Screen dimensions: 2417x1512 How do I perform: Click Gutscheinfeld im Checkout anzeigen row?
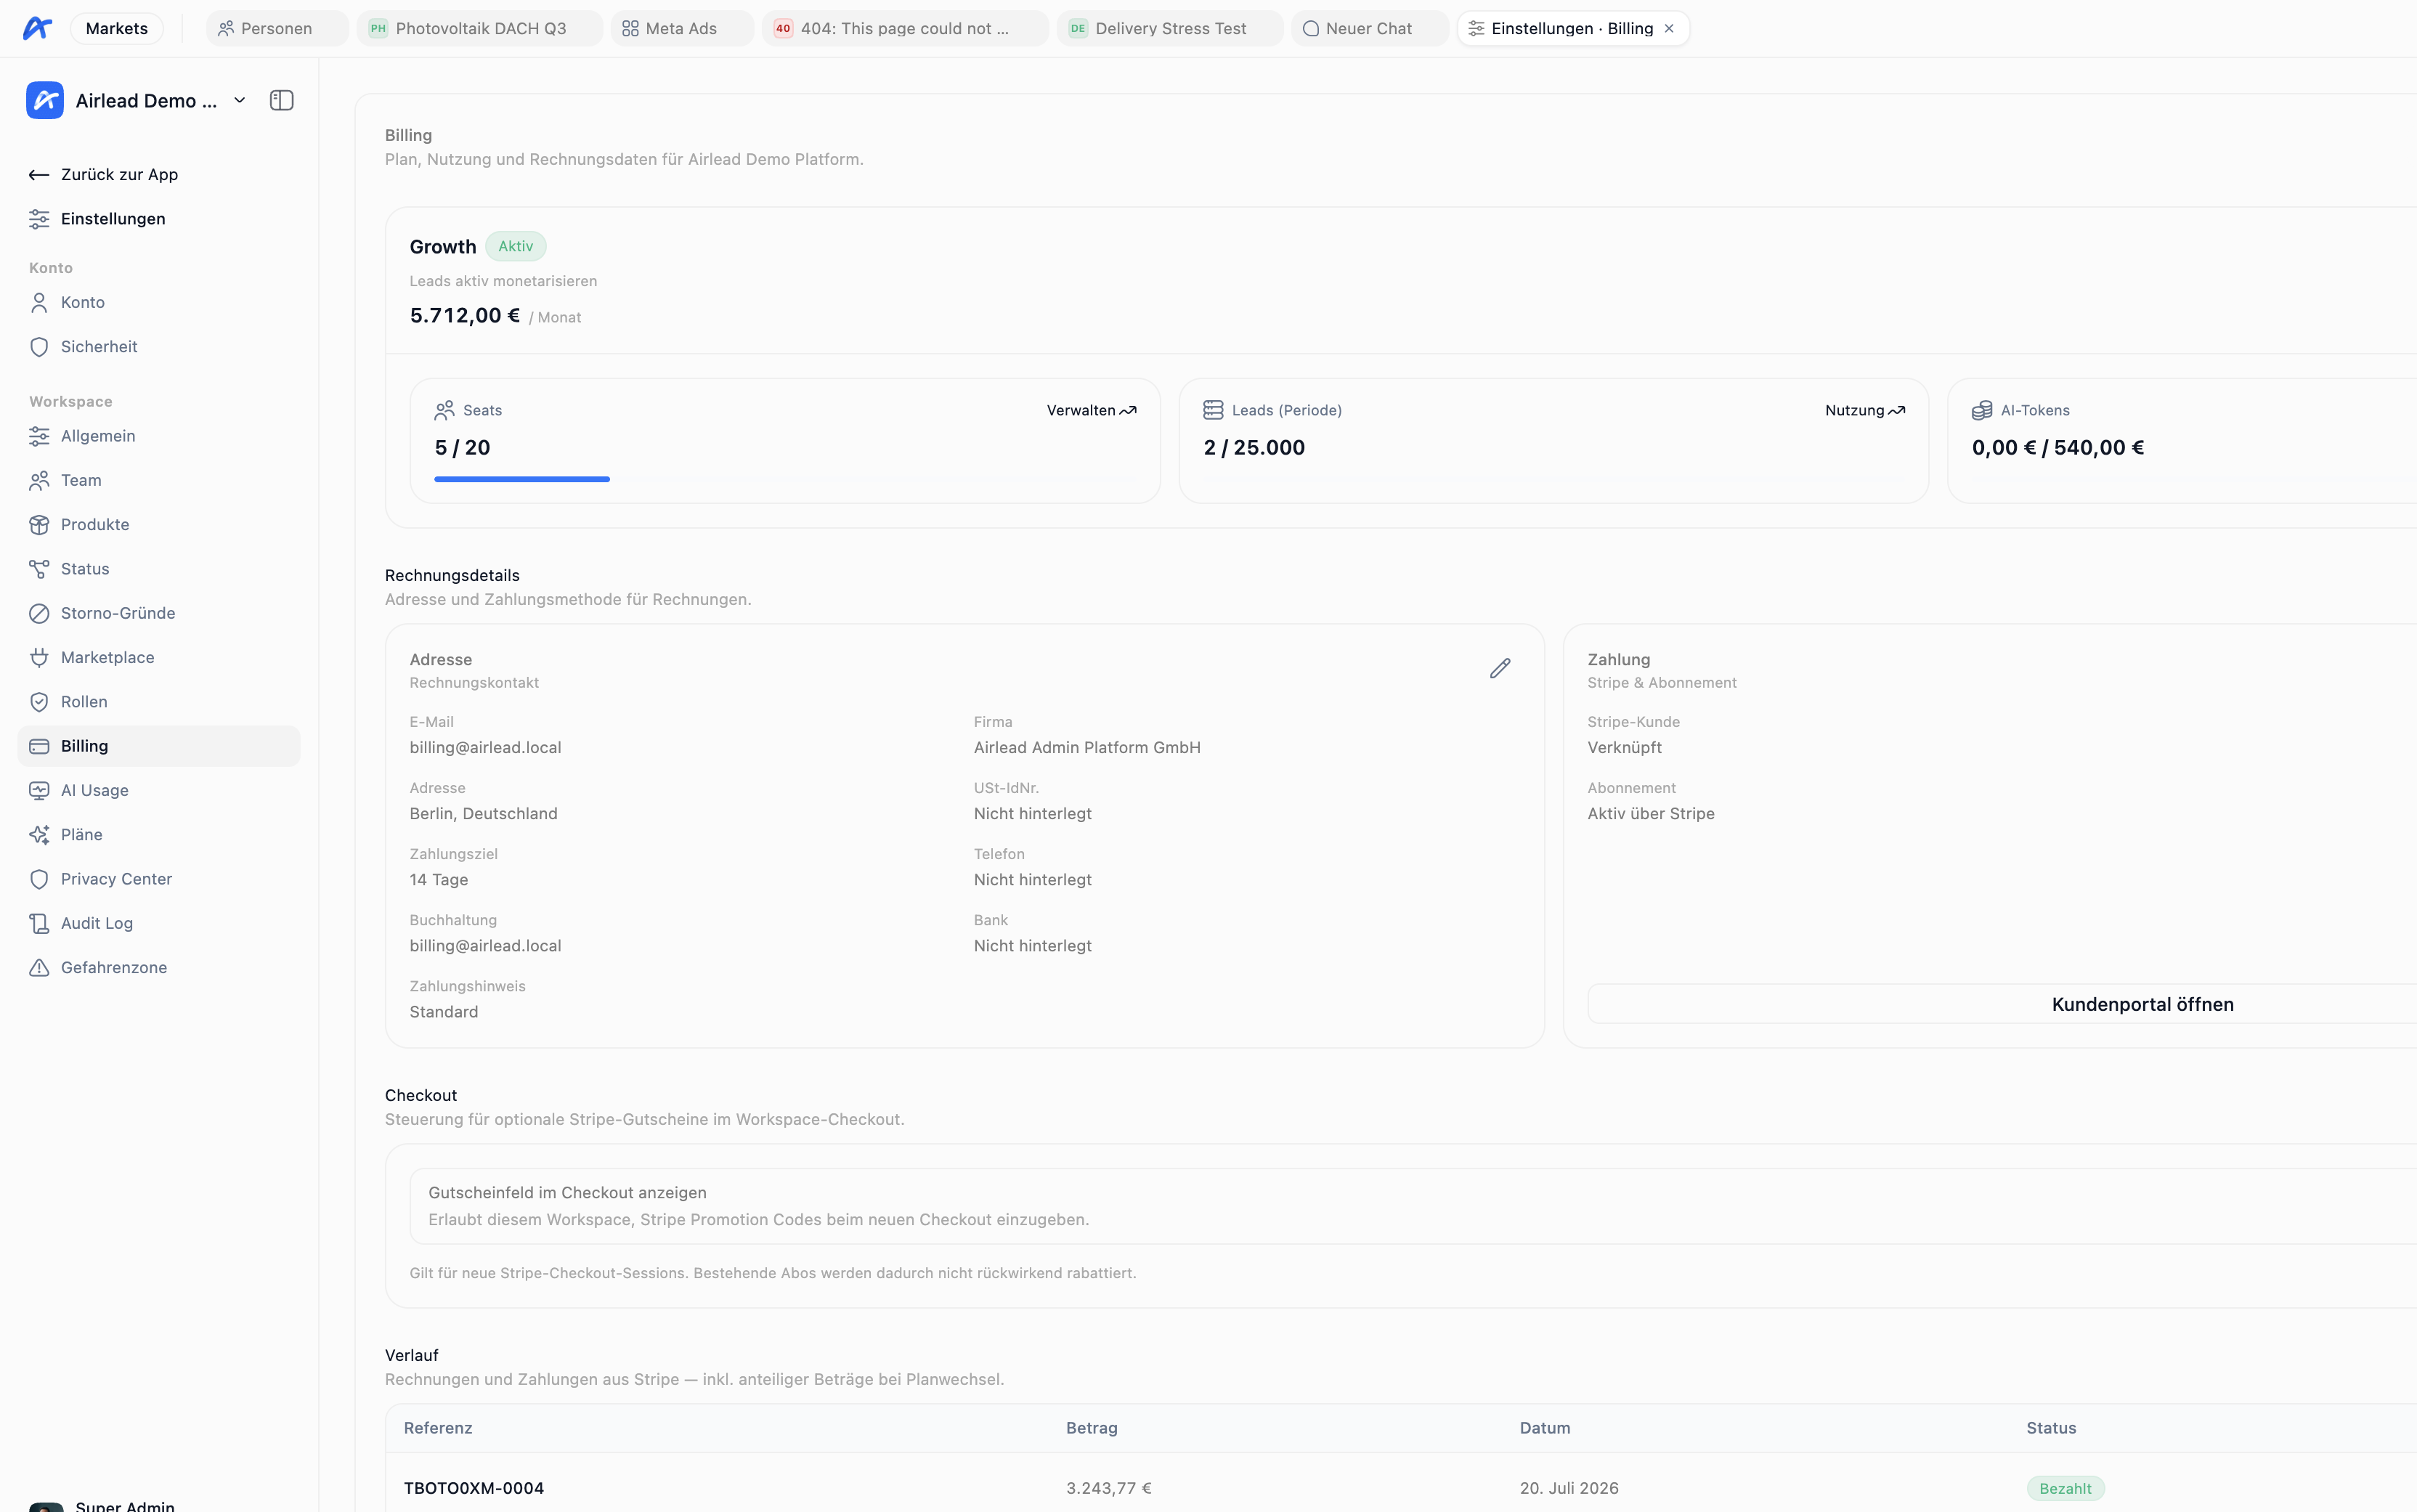coord(1413,1206)
